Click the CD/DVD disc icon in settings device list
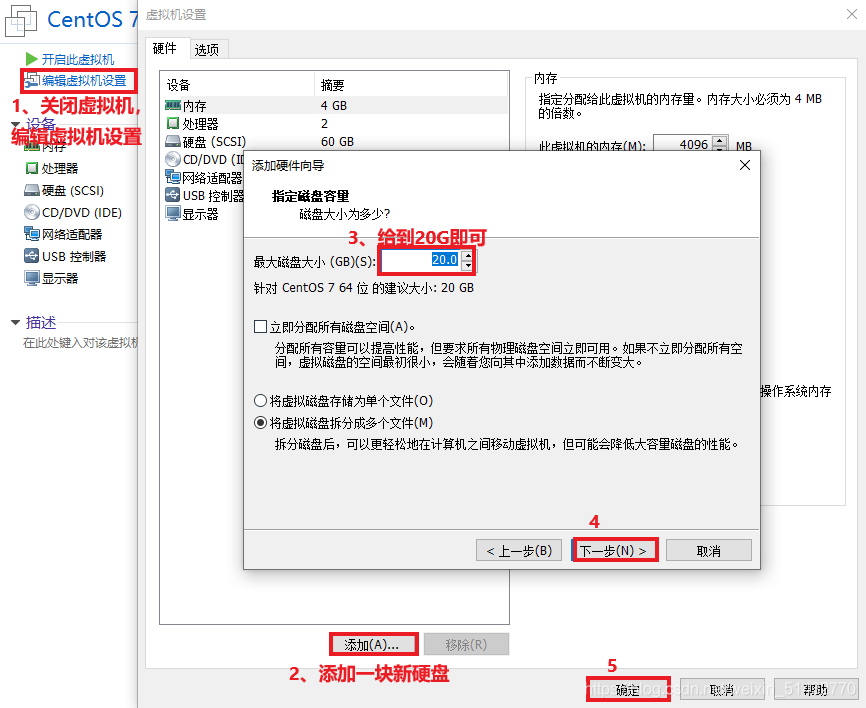Viewport: 866px width, 708px height. 173,159
